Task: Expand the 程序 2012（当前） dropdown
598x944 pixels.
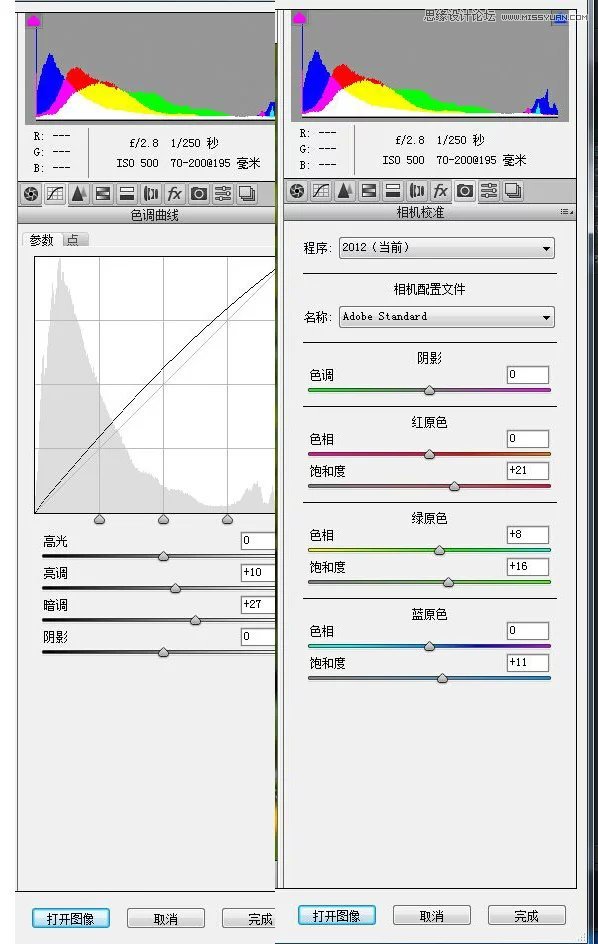Action: click(x=446, y=248)
